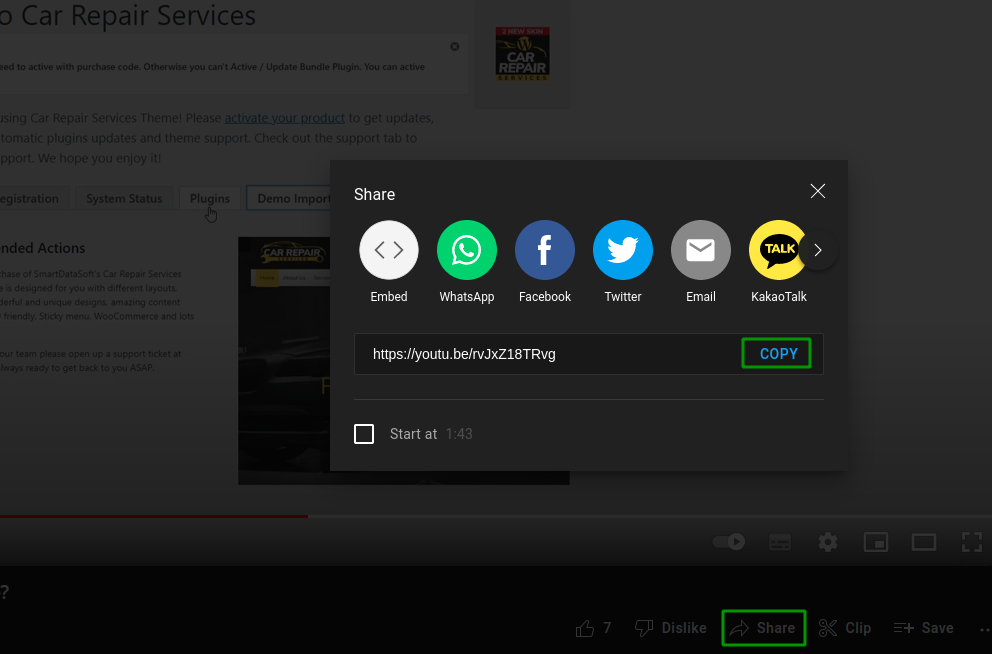The height and width of the screenshot is (654, 992).
Task: Like the video with thumbs up
Action: [593, 628]
